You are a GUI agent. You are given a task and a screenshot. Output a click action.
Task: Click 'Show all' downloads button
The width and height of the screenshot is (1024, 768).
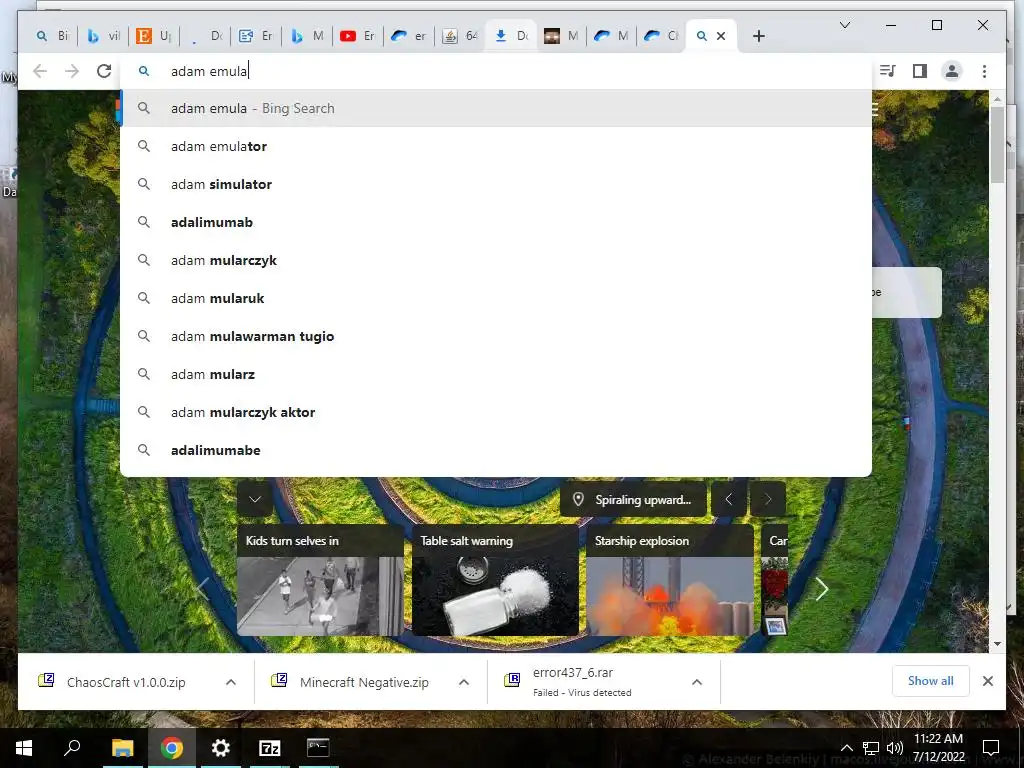931,681
